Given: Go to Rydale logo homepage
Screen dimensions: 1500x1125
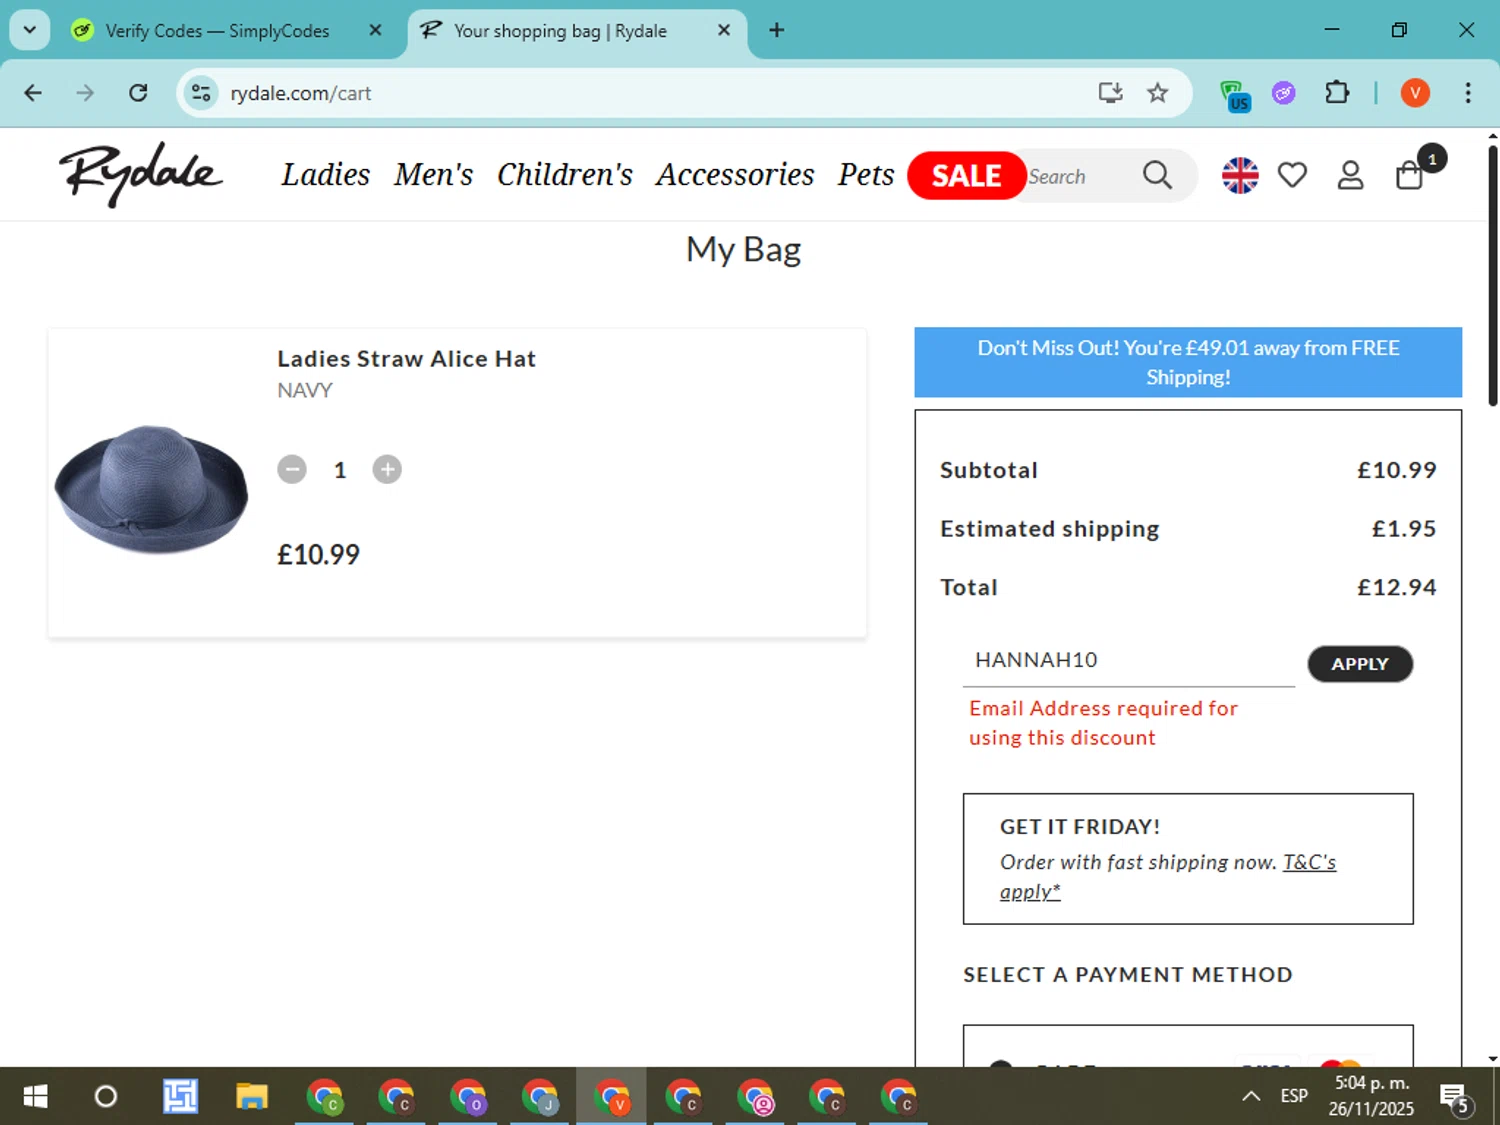Looking at the screenshot, I should pyautogui.click(x=140, y=174).
